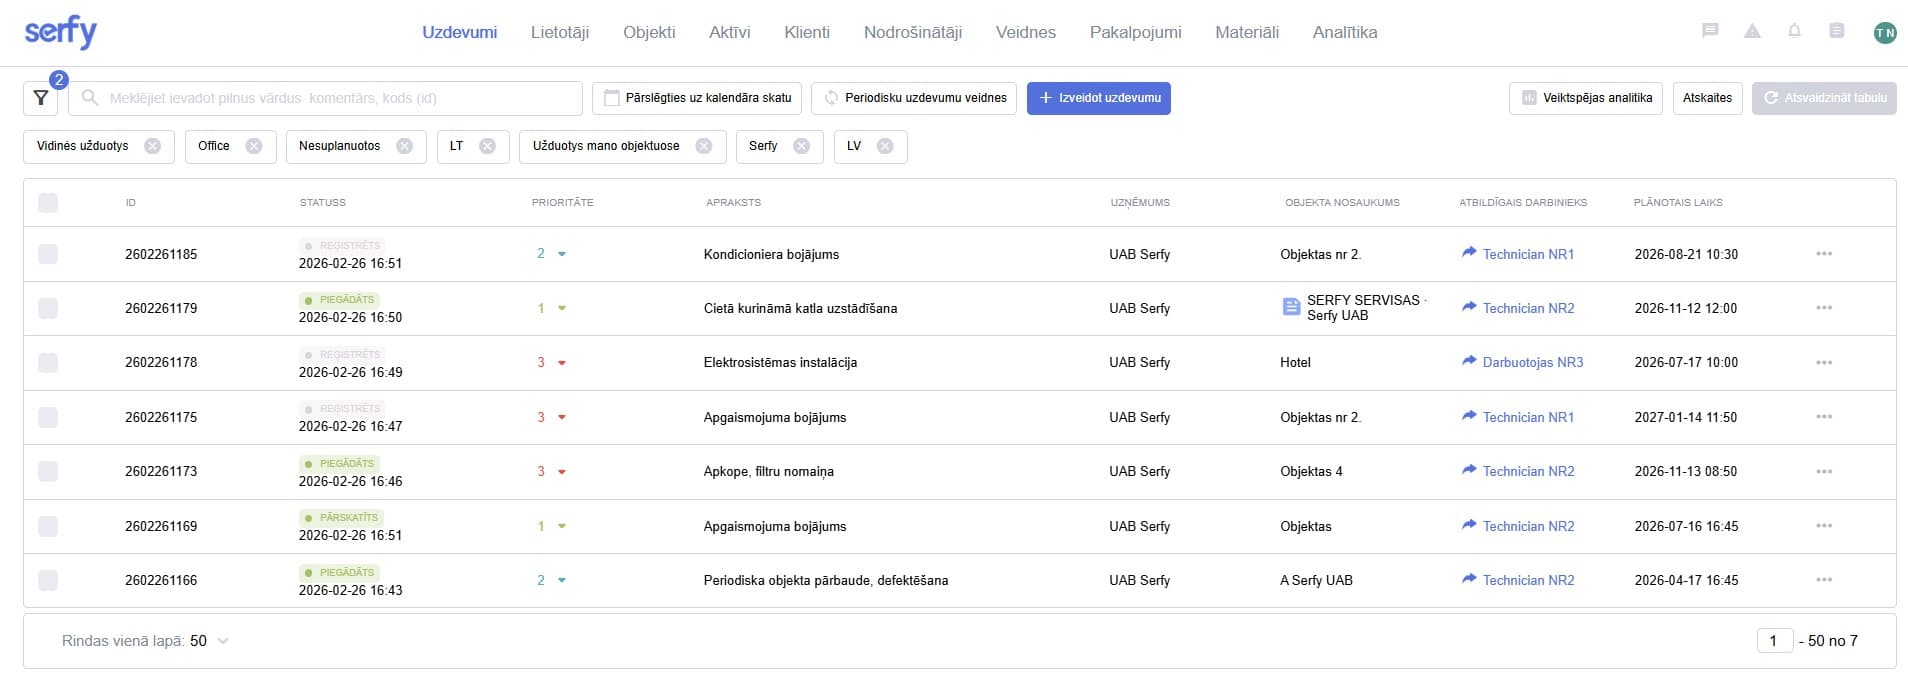
Task: Open the chat messages icon
Action: [x=1710, y=31]
